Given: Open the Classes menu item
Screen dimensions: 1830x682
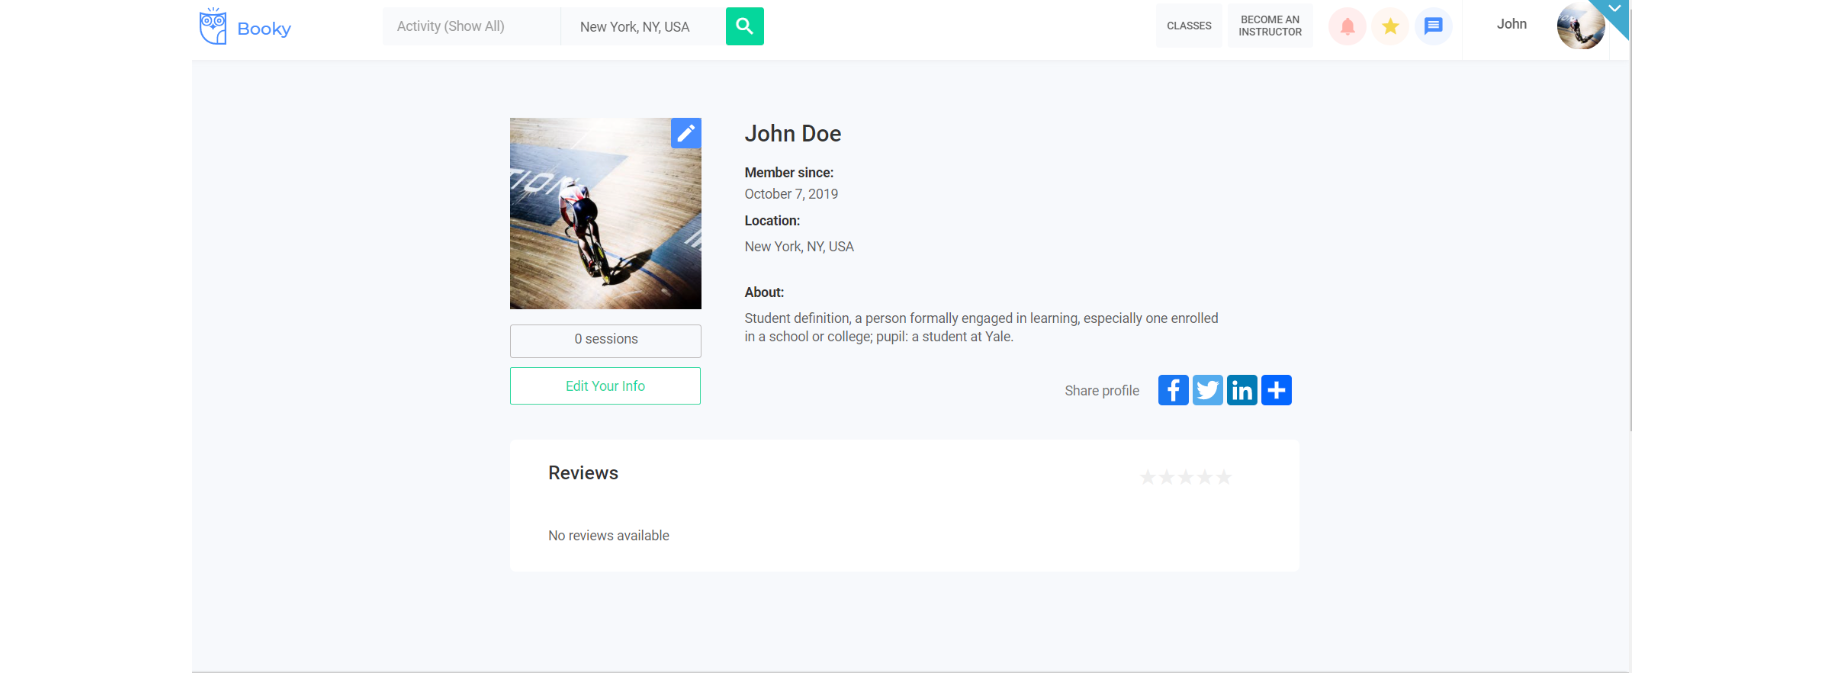Looking at the screenshot, I should 1189,26.
